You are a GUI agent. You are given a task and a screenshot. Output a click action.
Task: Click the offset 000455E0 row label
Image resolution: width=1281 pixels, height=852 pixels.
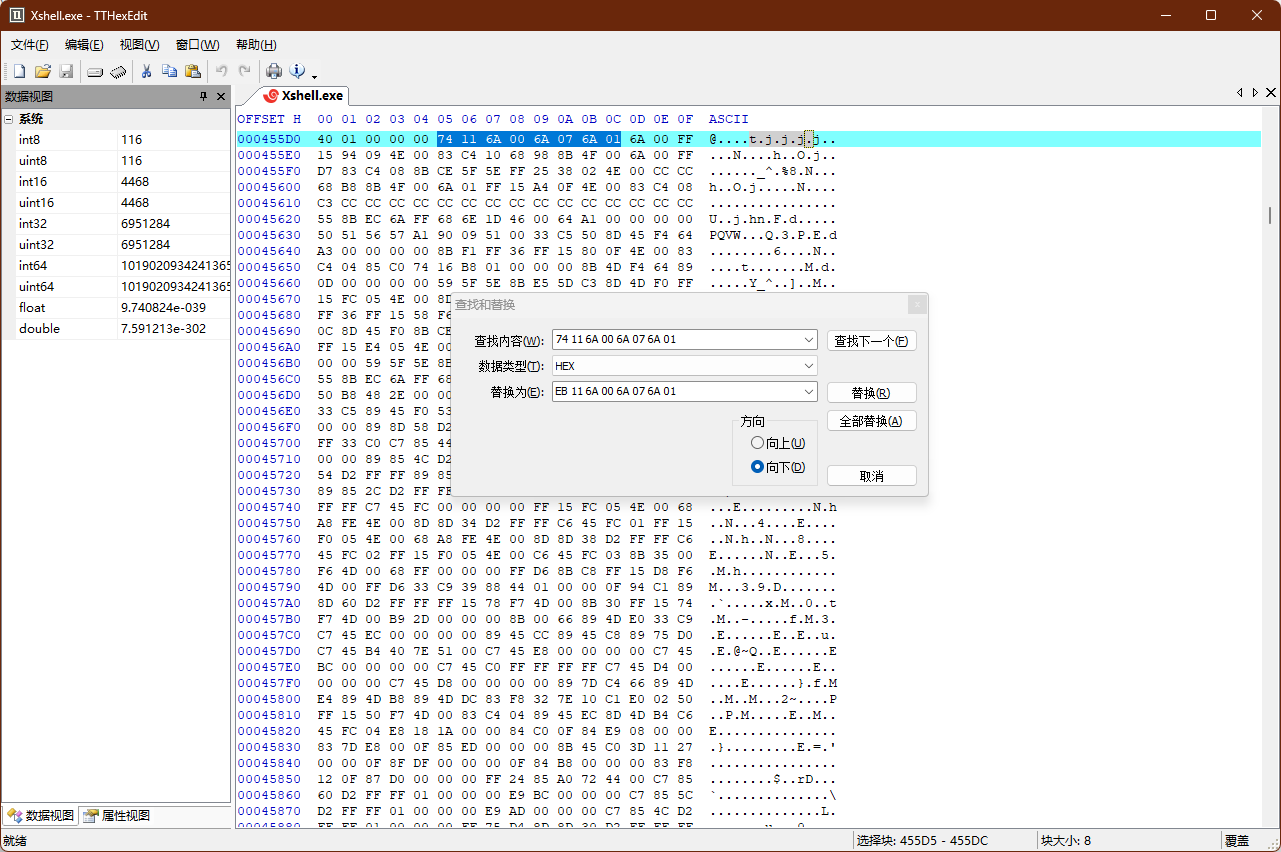269,155
